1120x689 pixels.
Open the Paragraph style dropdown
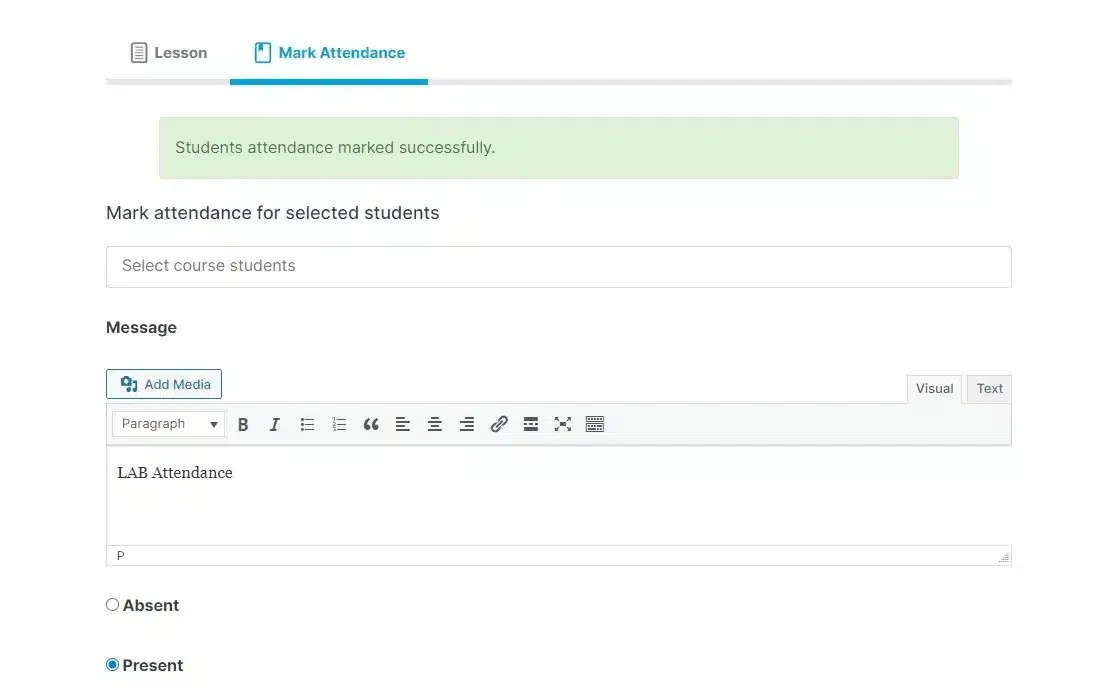point(167,423)
